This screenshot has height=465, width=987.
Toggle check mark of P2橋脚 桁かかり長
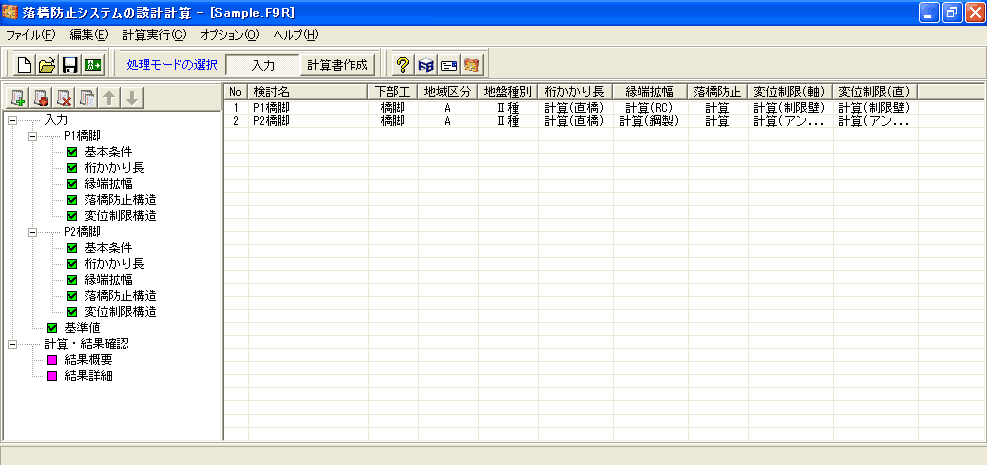[72, 264]
